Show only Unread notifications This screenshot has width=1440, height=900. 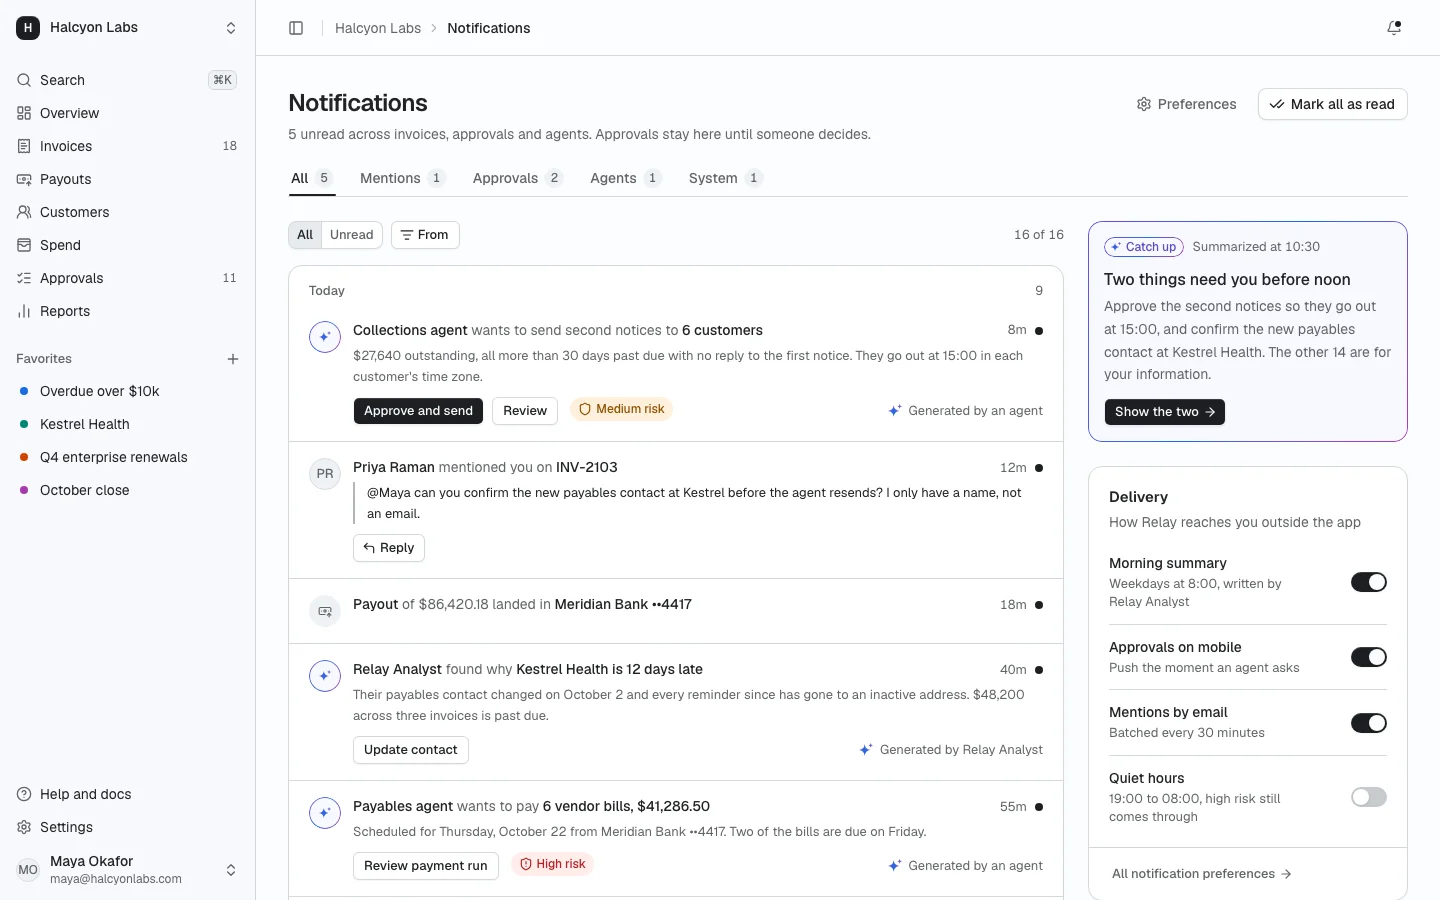coord(352,235)
